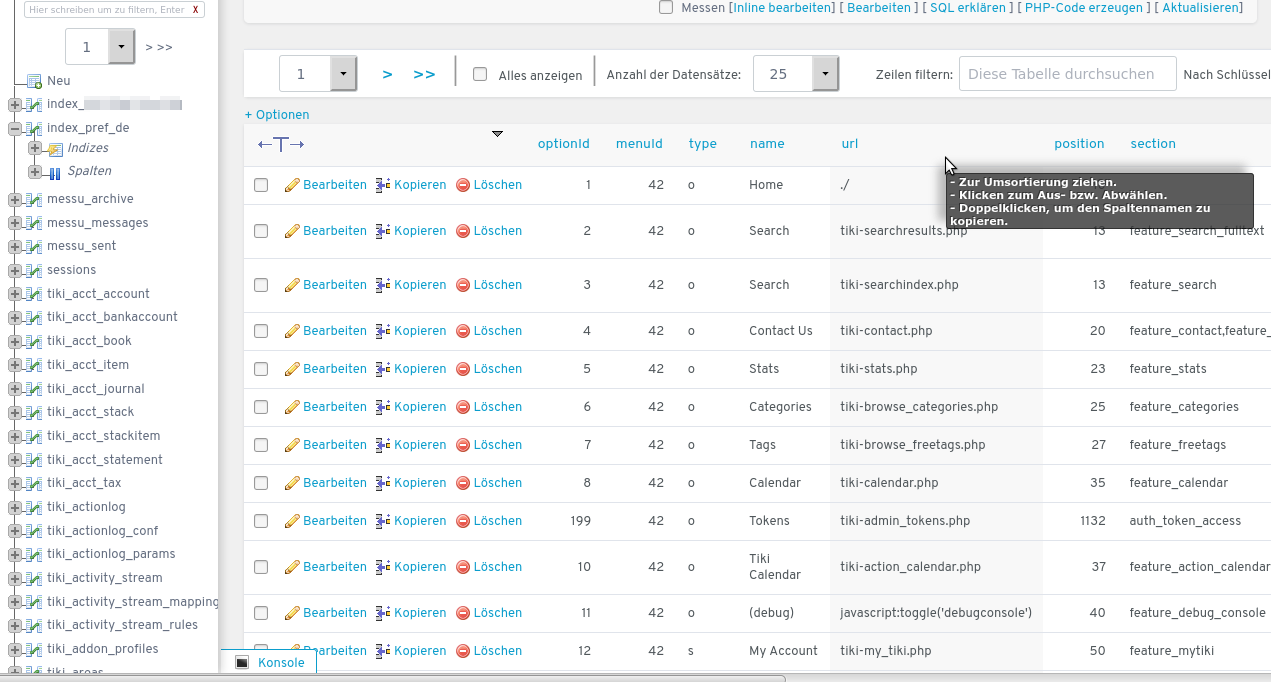Click the pencil icon in Contact Us row
Screen dimensions: 1271x682
[x=292, y=331]
